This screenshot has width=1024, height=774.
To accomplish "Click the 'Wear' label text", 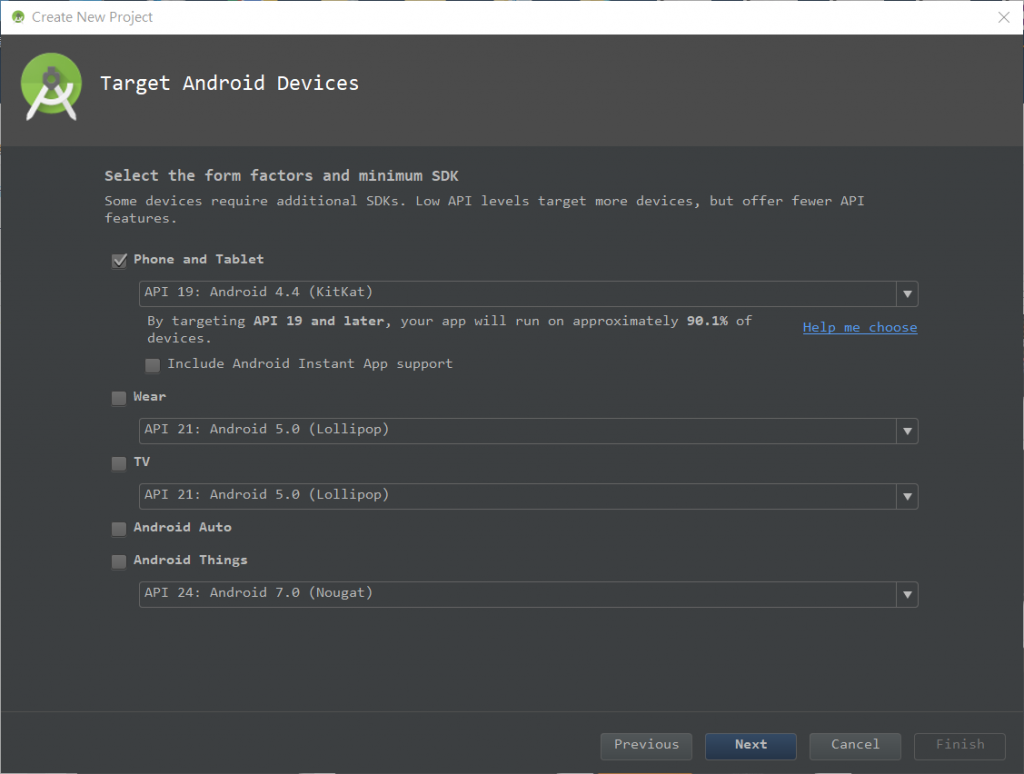I will (x=150, y=396).
